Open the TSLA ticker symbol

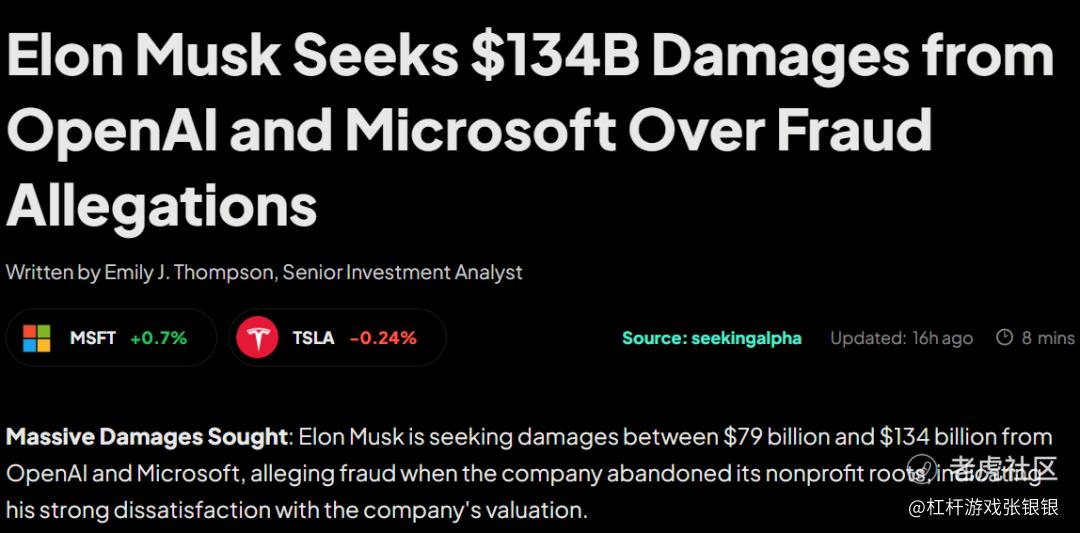click(x=313, y=338)
